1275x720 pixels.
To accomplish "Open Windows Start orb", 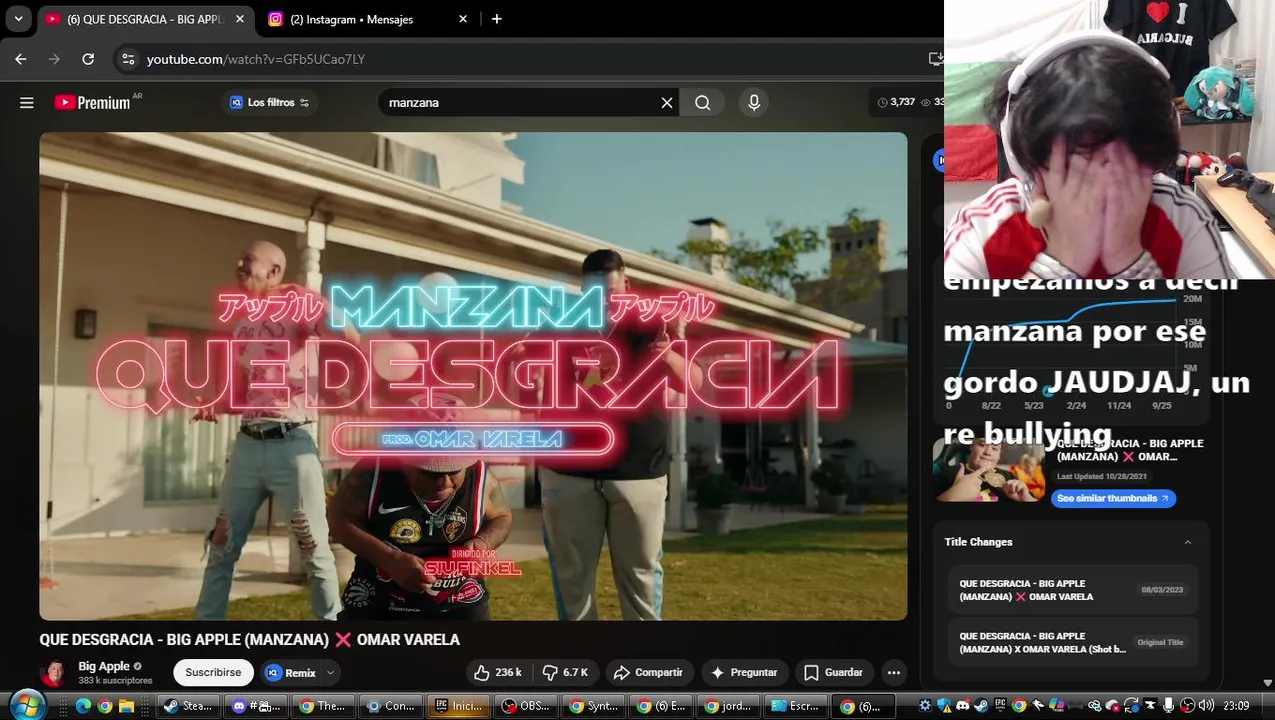I will click(27, 705).
